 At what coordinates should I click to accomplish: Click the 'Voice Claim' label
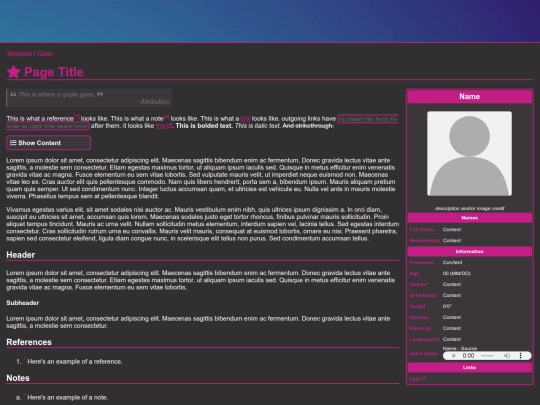click(x=424, y=354)
